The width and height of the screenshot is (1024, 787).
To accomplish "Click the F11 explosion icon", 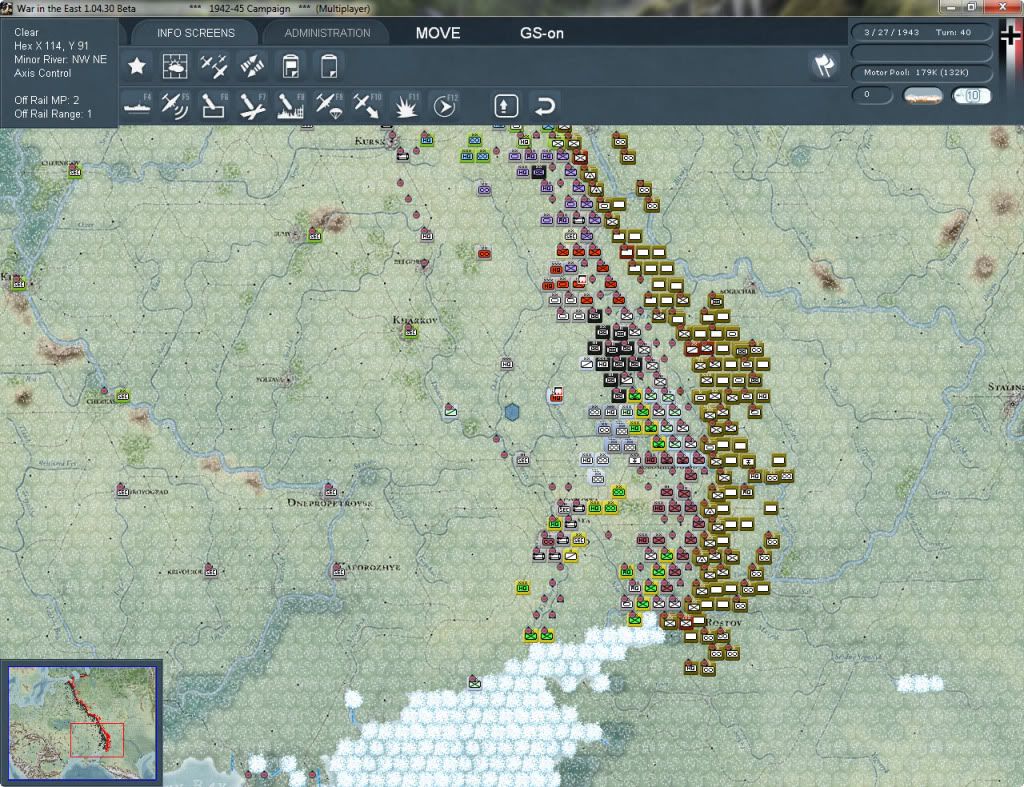I will pyautogui.click(x=406, y=106).
